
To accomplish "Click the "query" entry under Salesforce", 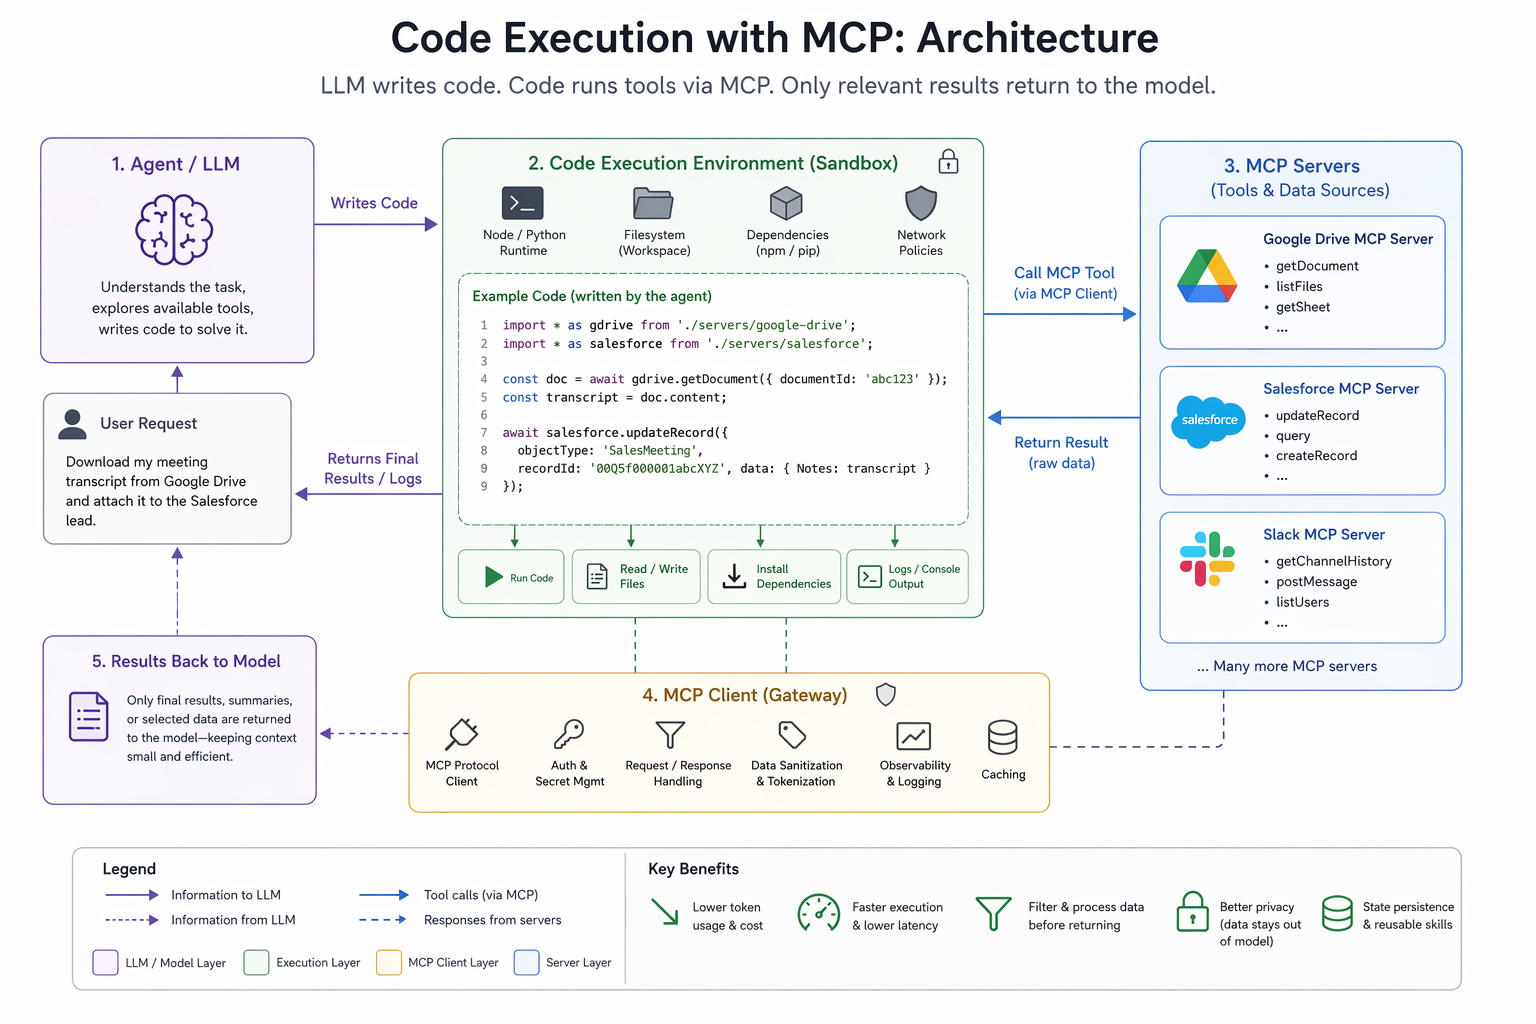I will [1293, 436].
